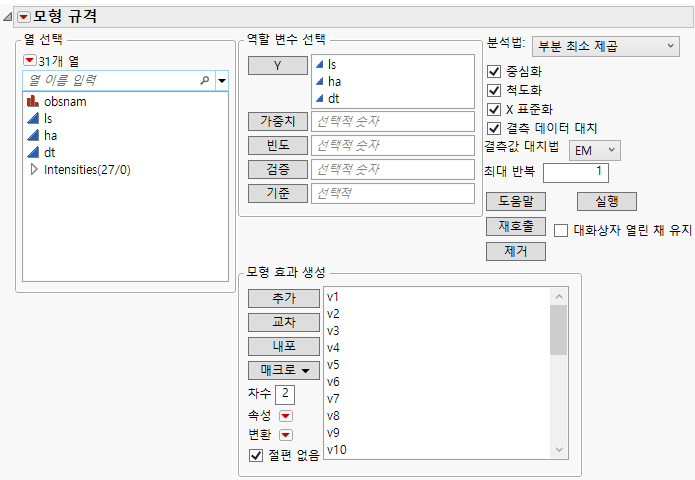Image resolution: width=695 pixels, height=480 pixels.
Task: Click the effects list scroll down arrow
Action: (x=559, y=450)
